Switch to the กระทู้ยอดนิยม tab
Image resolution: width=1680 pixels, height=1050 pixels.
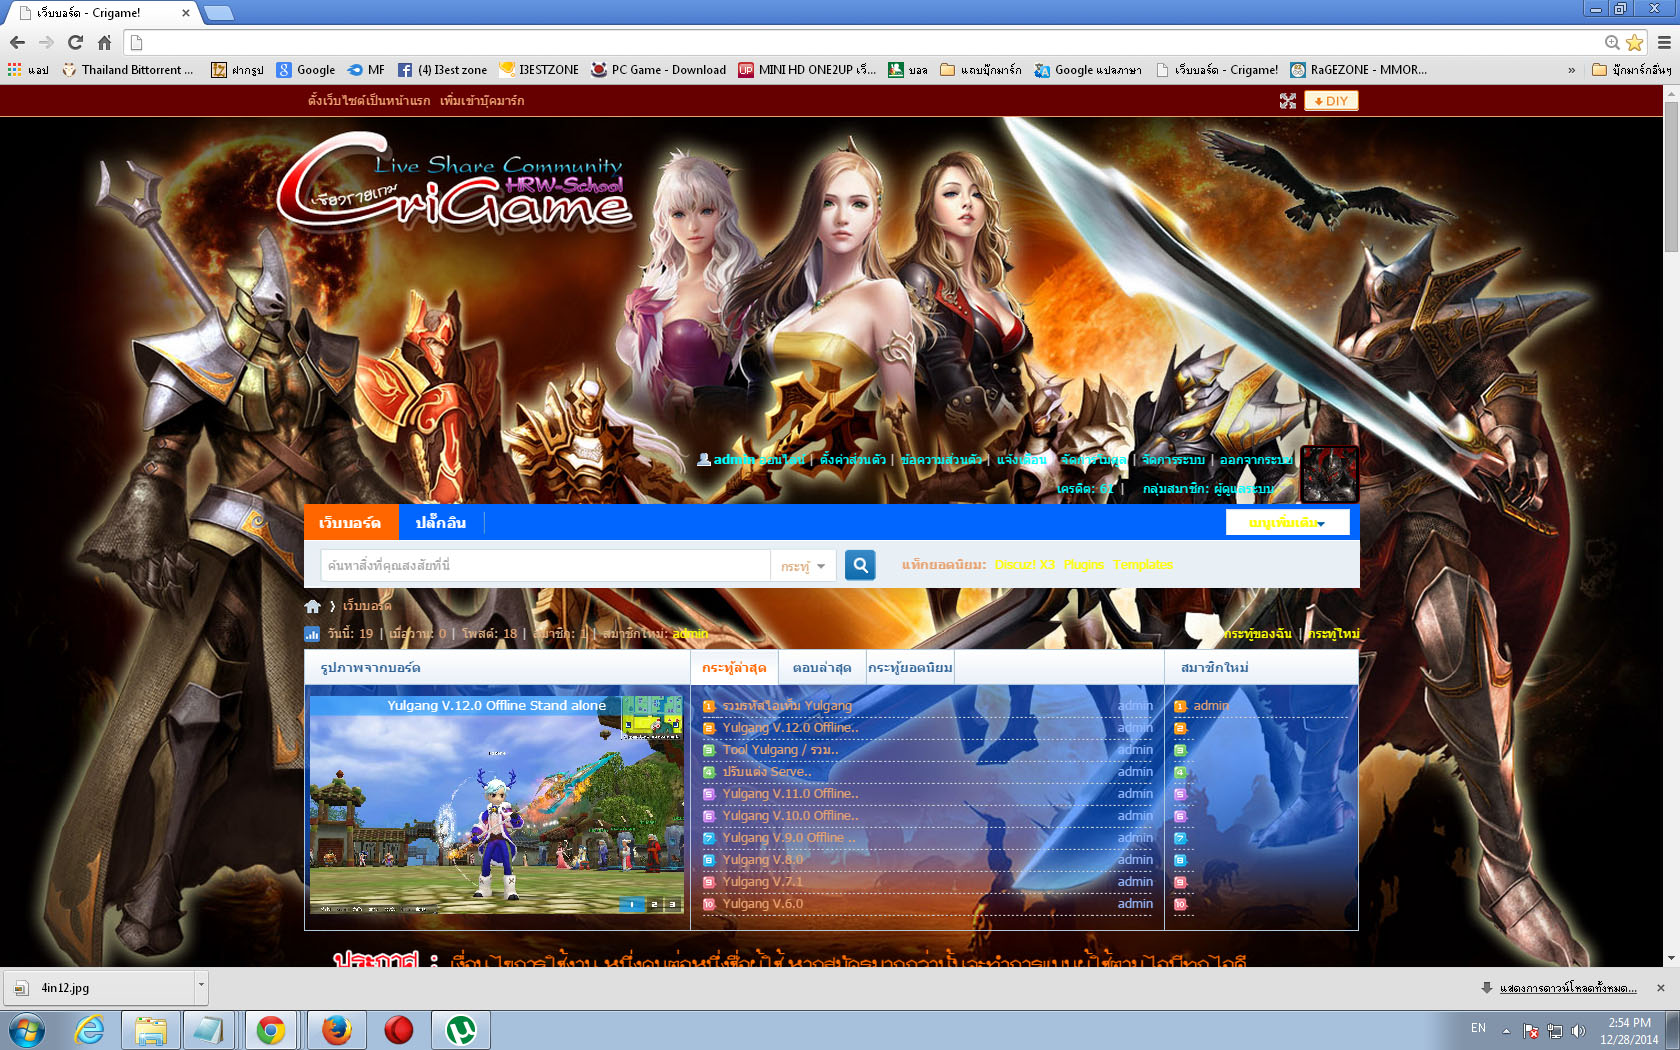coord(910,668)
